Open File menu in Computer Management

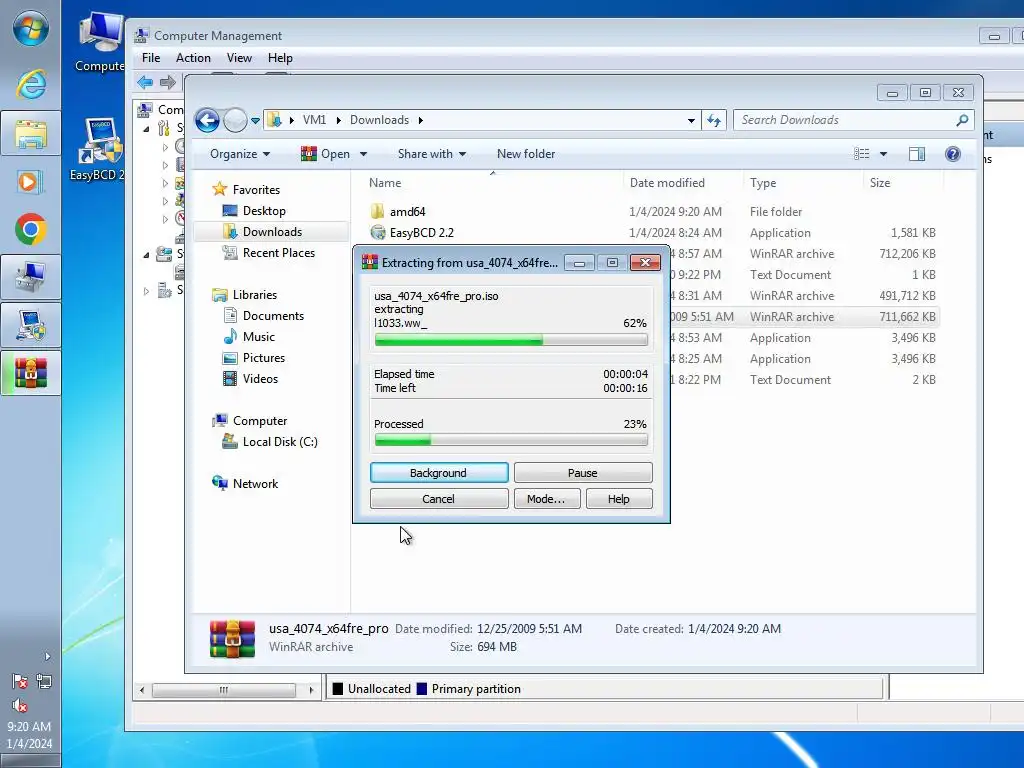151,58
